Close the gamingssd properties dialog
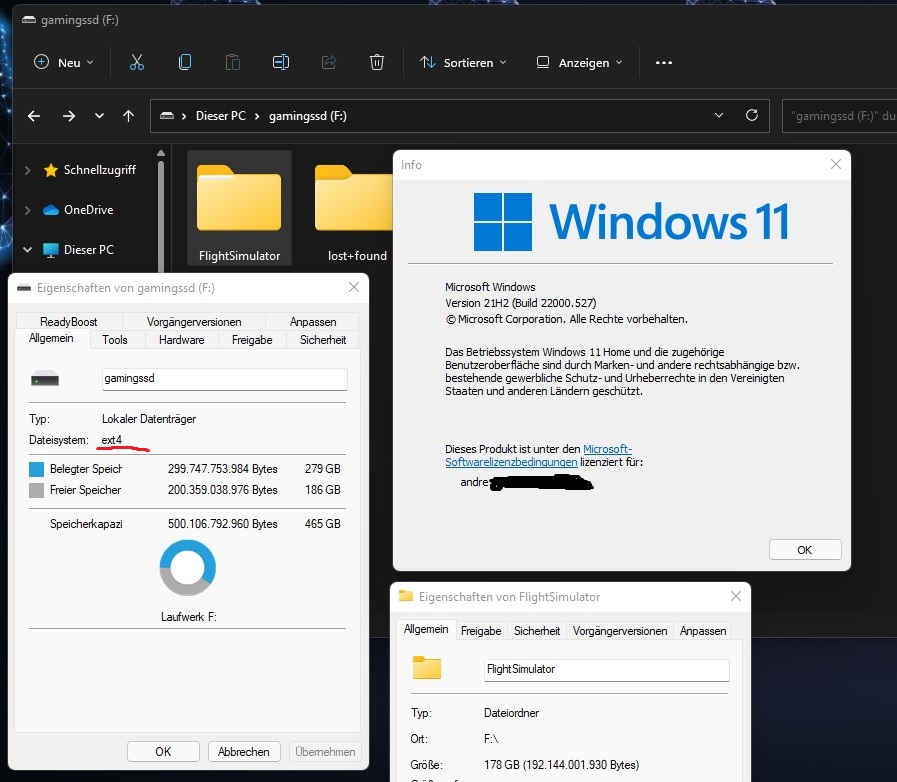The width and height of the screenshot is (897, 782). tap(354, 287)
